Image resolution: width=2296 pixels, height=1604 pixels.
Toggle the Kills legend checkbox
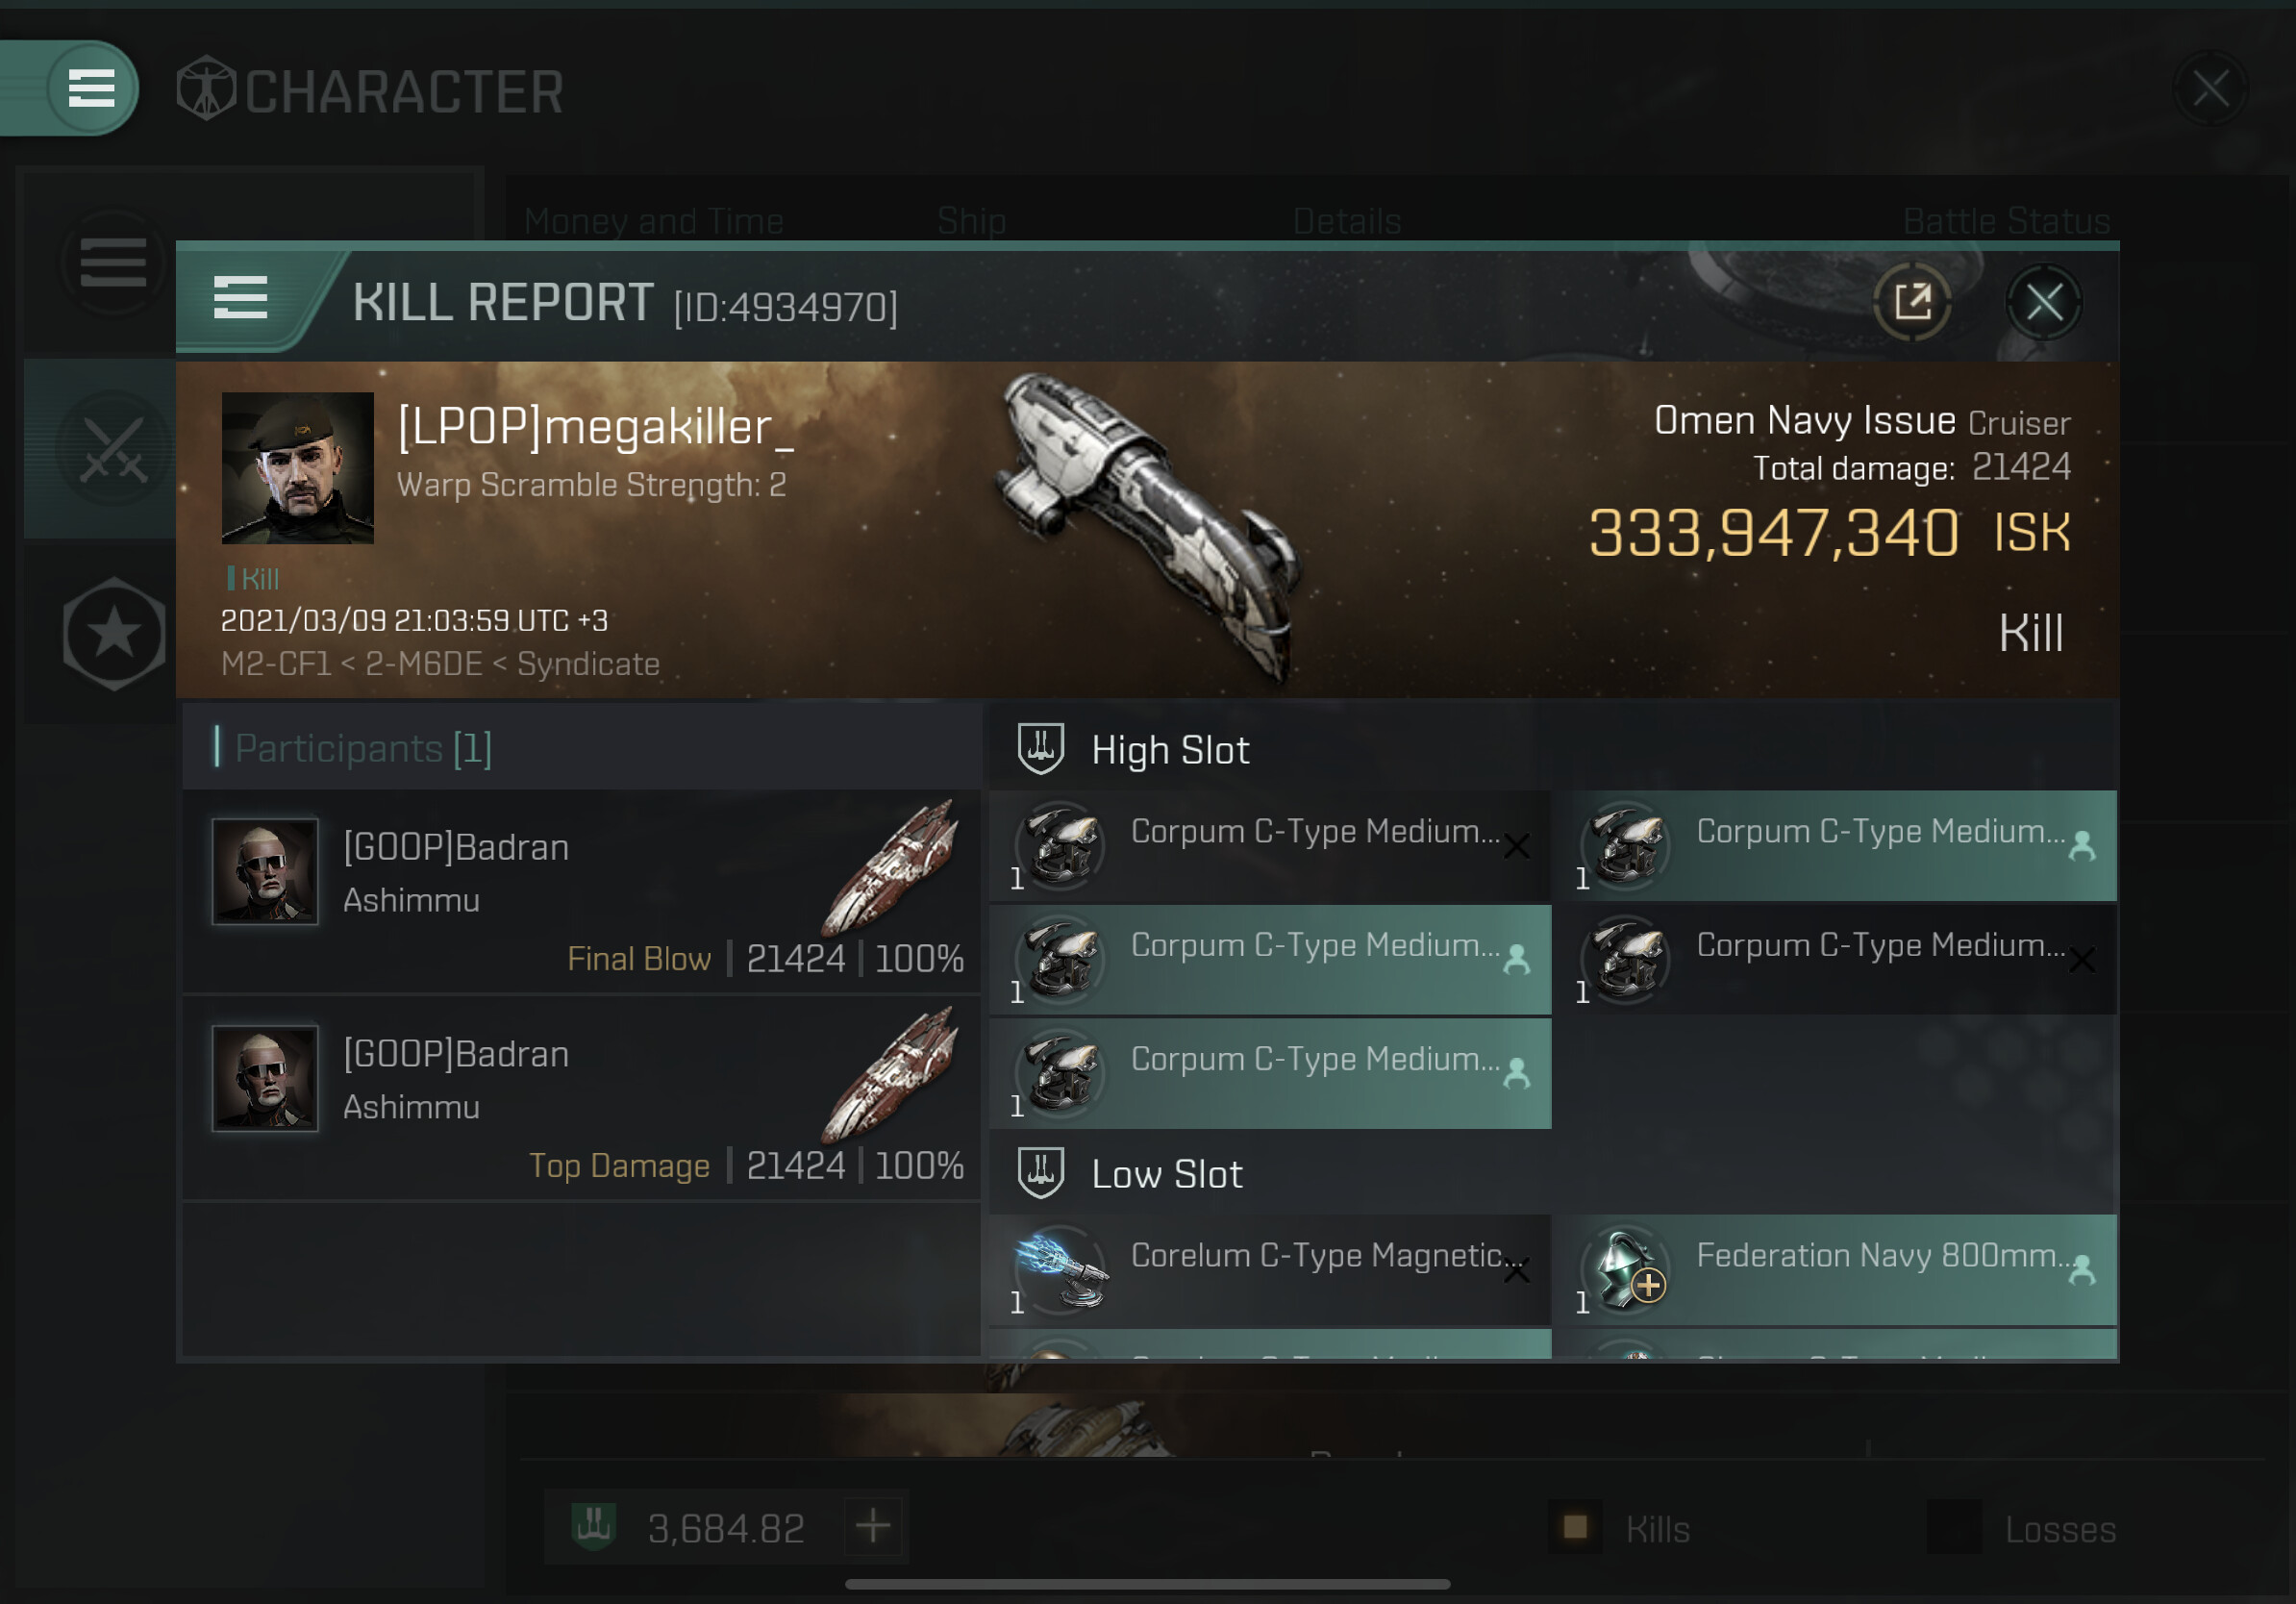point(1575,1527)
